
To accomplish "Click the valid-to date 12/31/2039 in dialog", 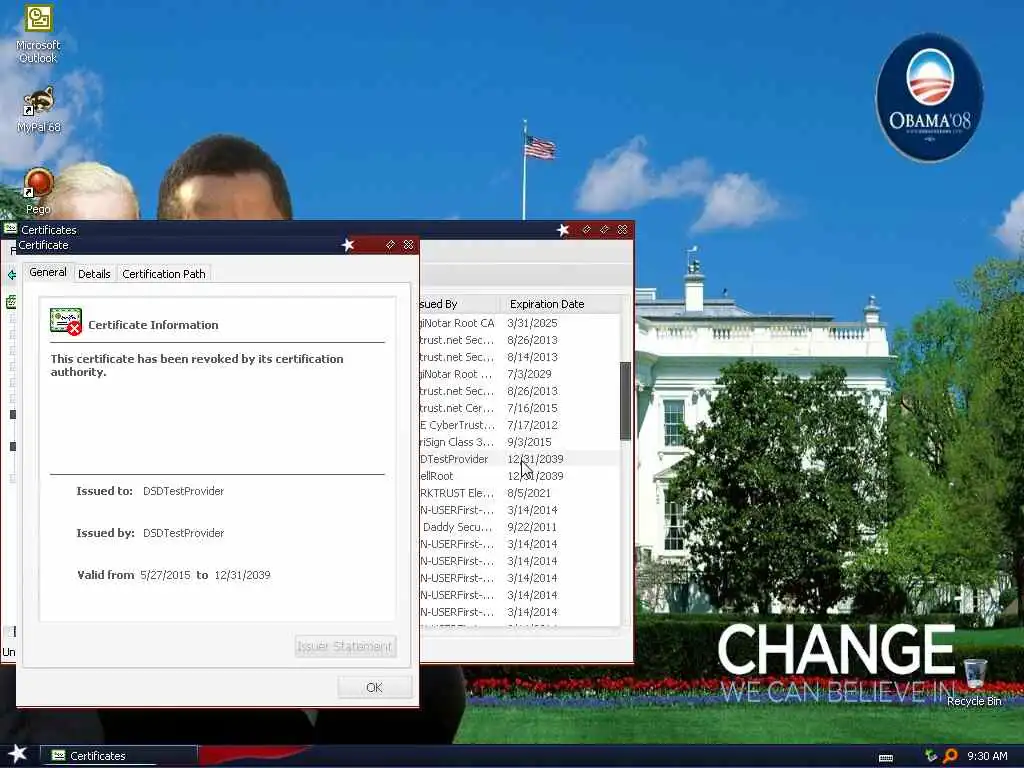I will click(x=242, y=575).
